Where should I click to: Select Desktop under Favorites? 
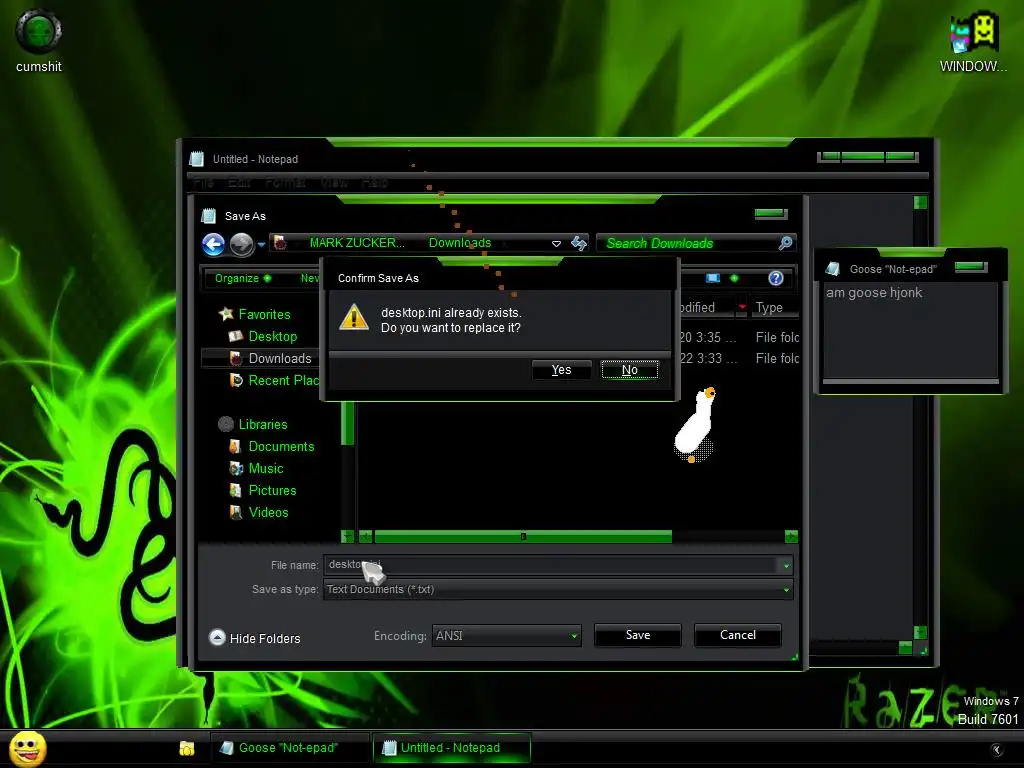[272, 336]
